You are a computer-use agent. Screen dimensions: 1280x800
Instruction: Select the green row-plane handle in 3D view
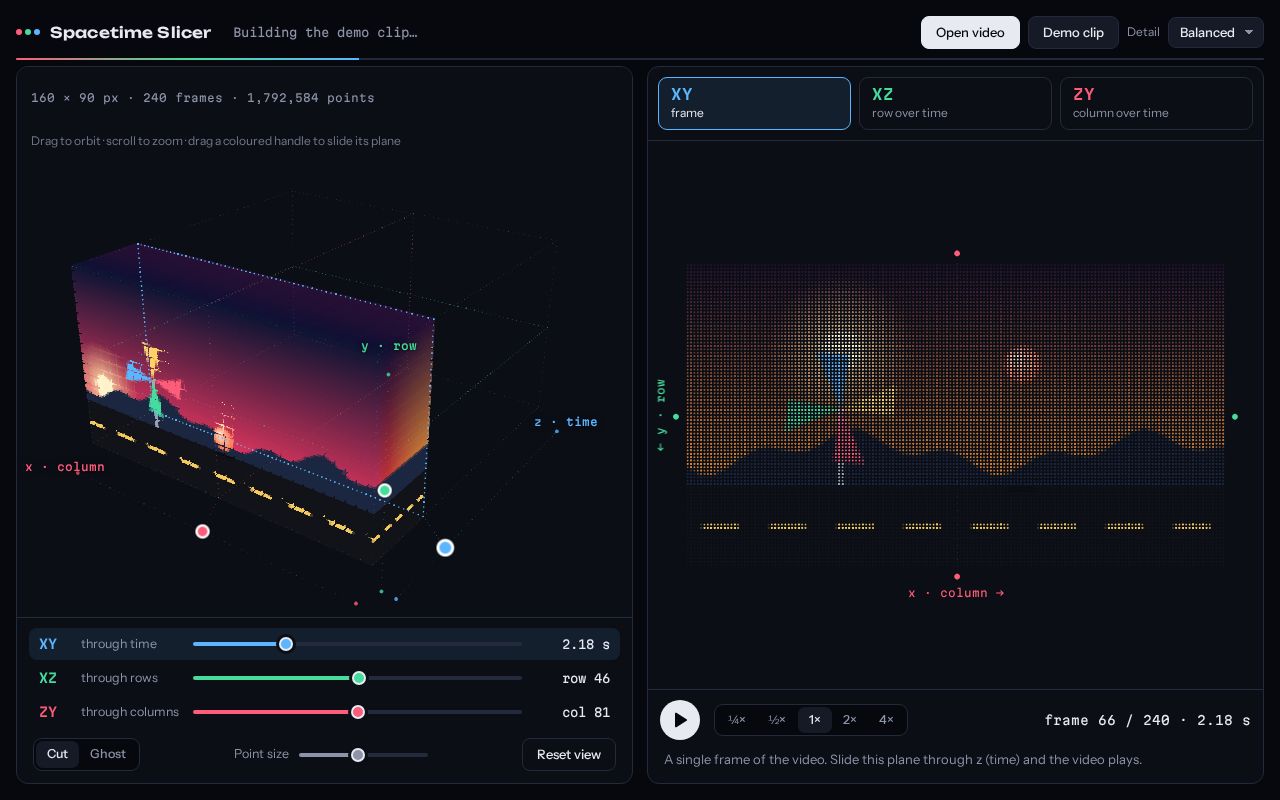click(385, 490)
